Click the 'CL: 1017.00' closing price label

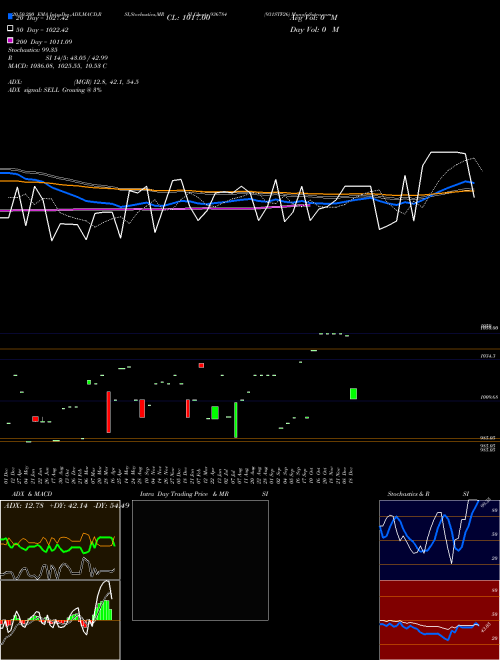coord(188,18)
